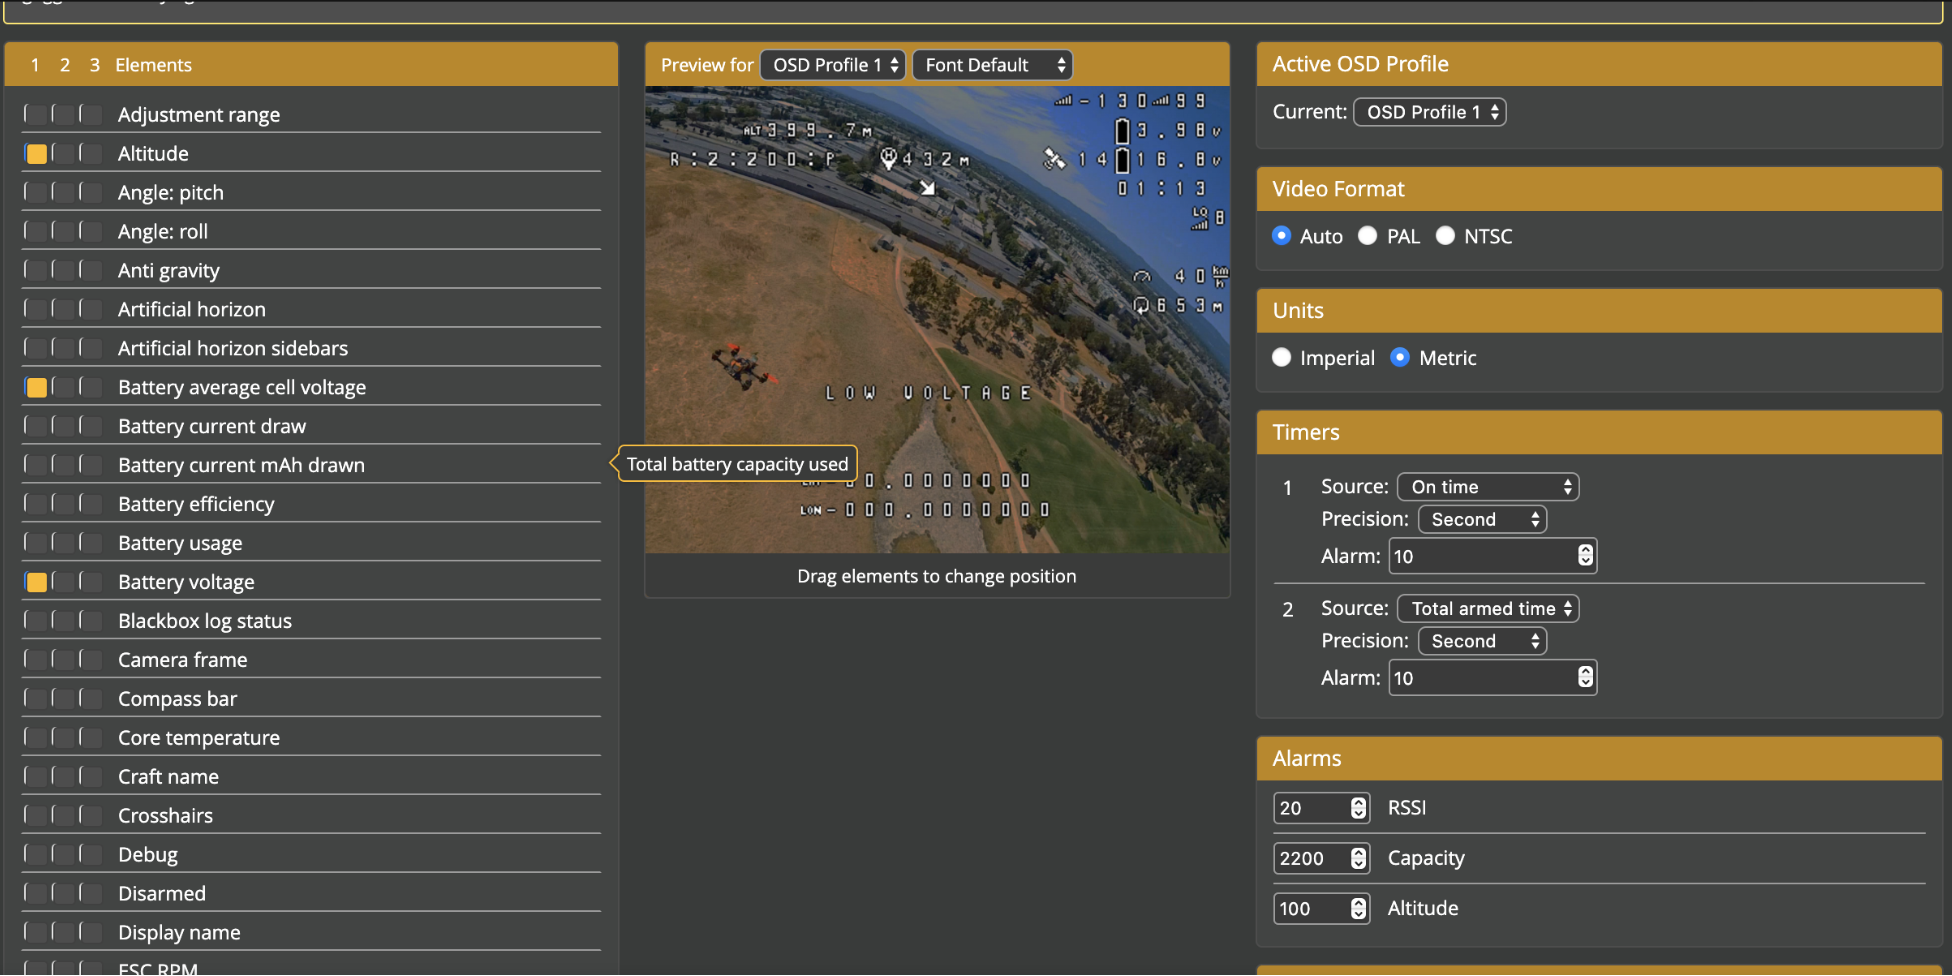Click the RSSI signal bars icon showing 99
The width and height of the screenshot is (1952, 976).
click(1161, 101)
